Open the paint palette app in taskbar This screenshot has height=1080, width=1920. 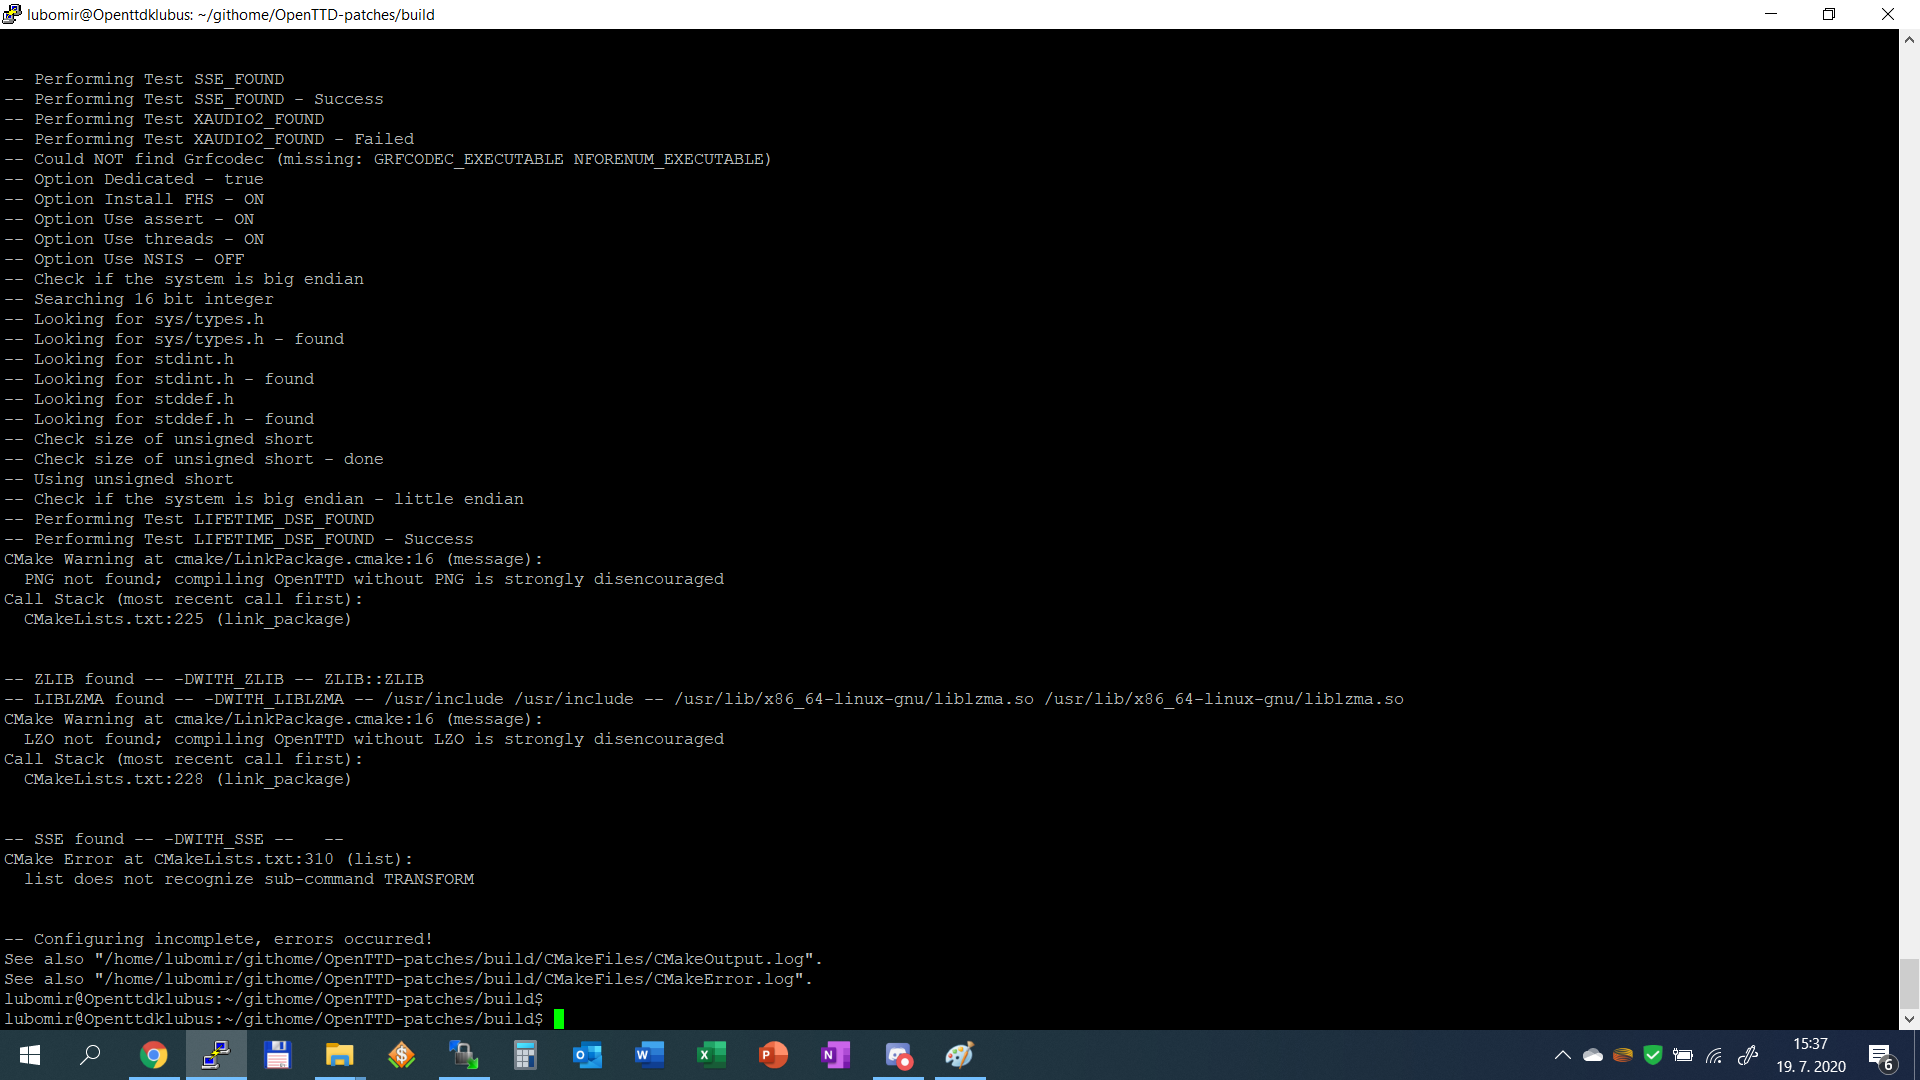pyautogui.click(x=960, y=1055)
